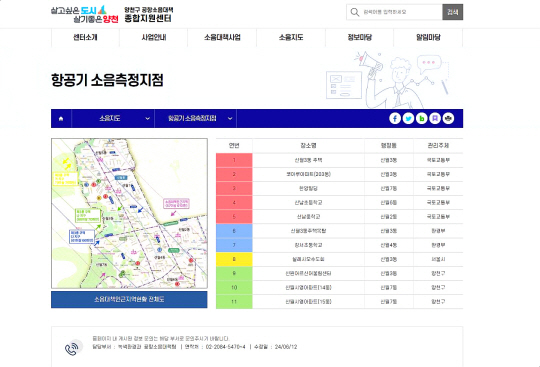Open 소음대책인근지역현황 전체도 full map button

coord(129,299)
